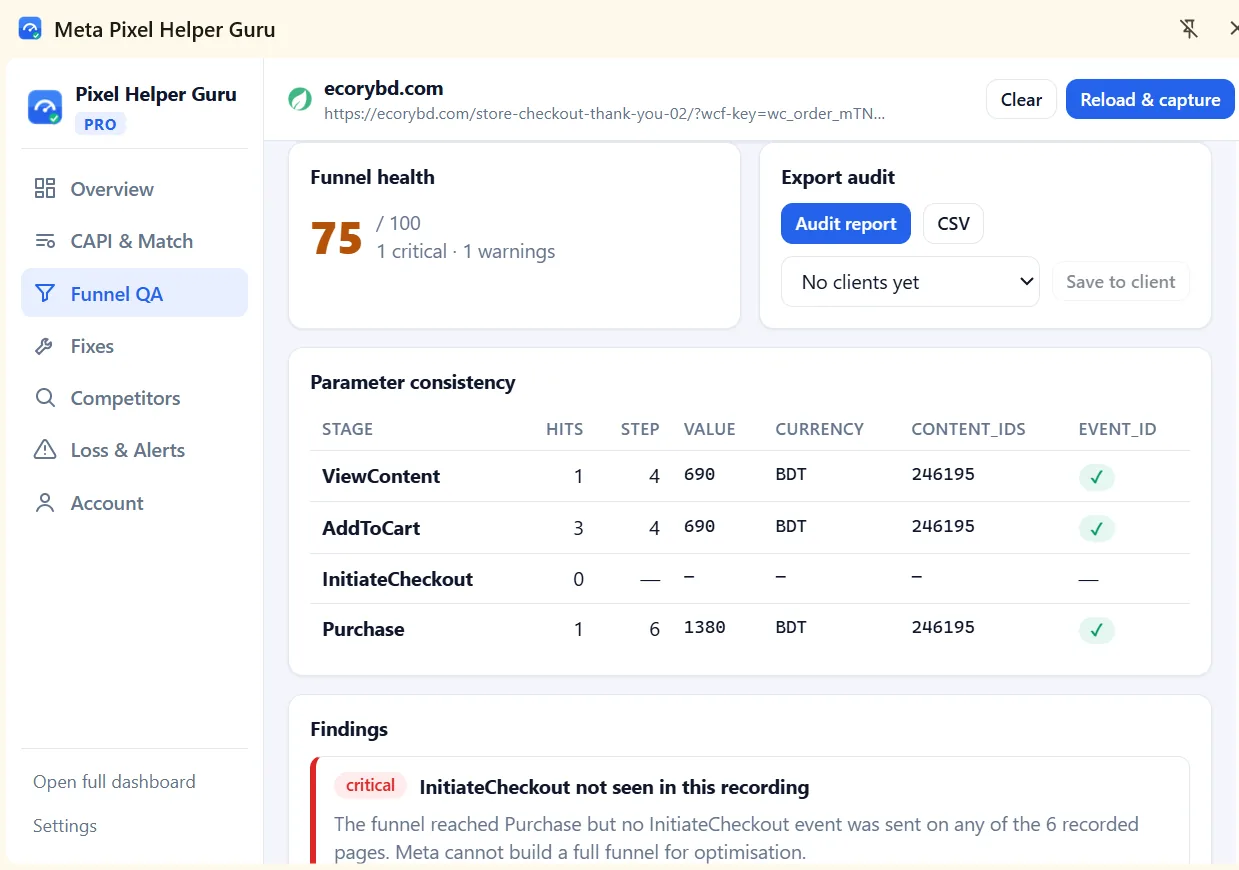Click the Purchase stage row label
The image size is (1239, 870).
(x=363, y=629)
